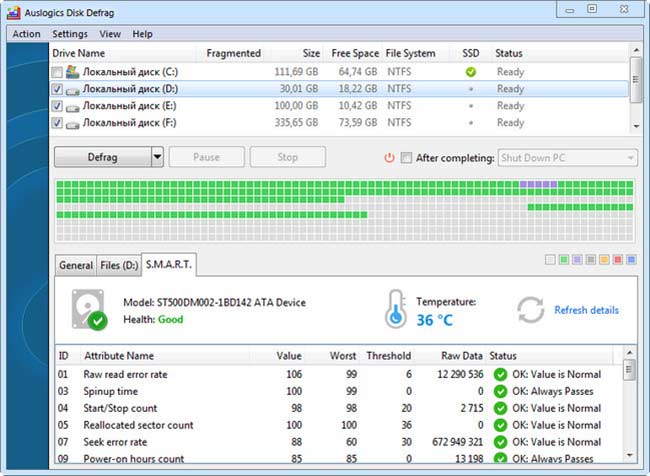Click the red legend color square
650x476 pixels.
coord(618,260)
